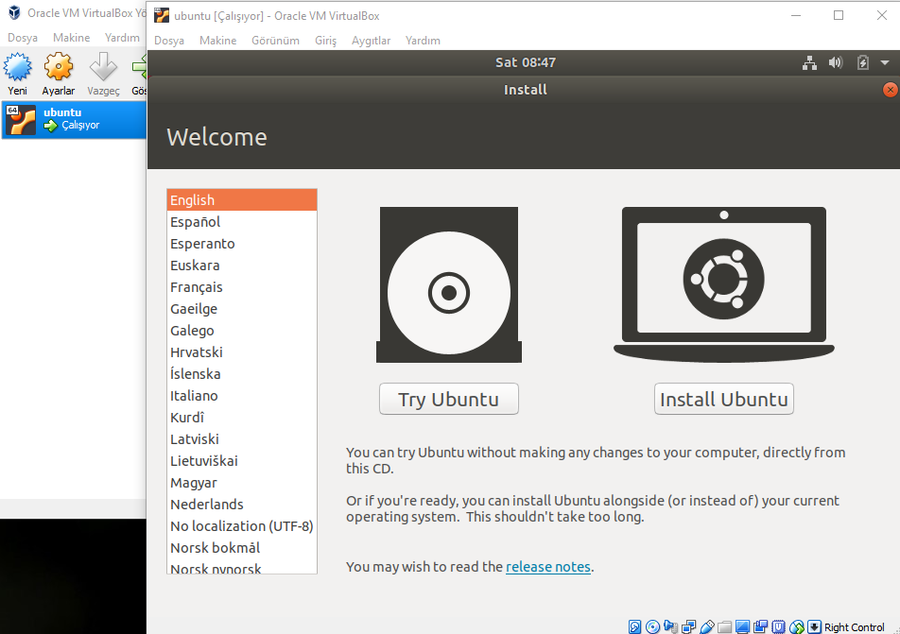
Task: Click the optical disc status icon
Action: click(x=653, y=627)
